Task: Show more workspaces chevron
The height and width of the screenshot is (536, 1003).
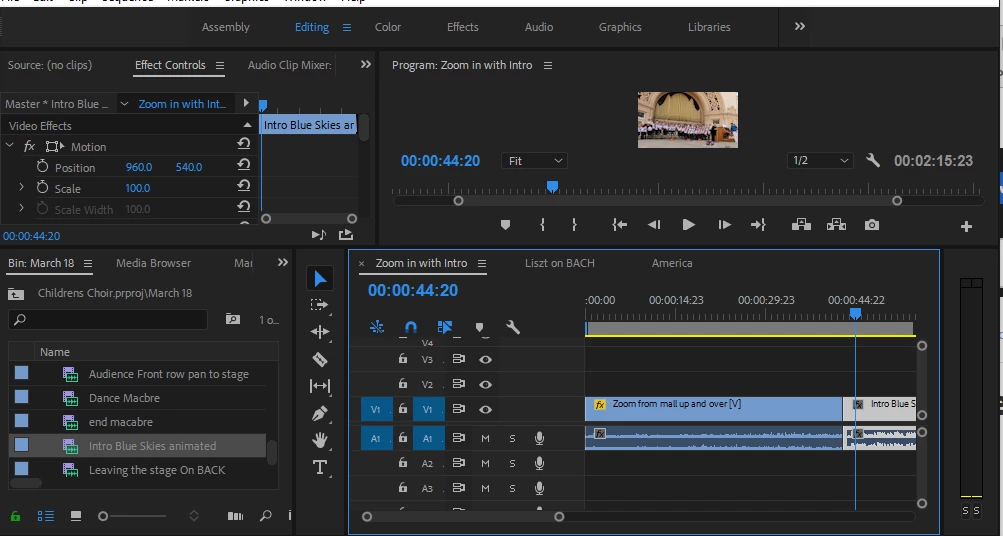Action: click(800, 26)
